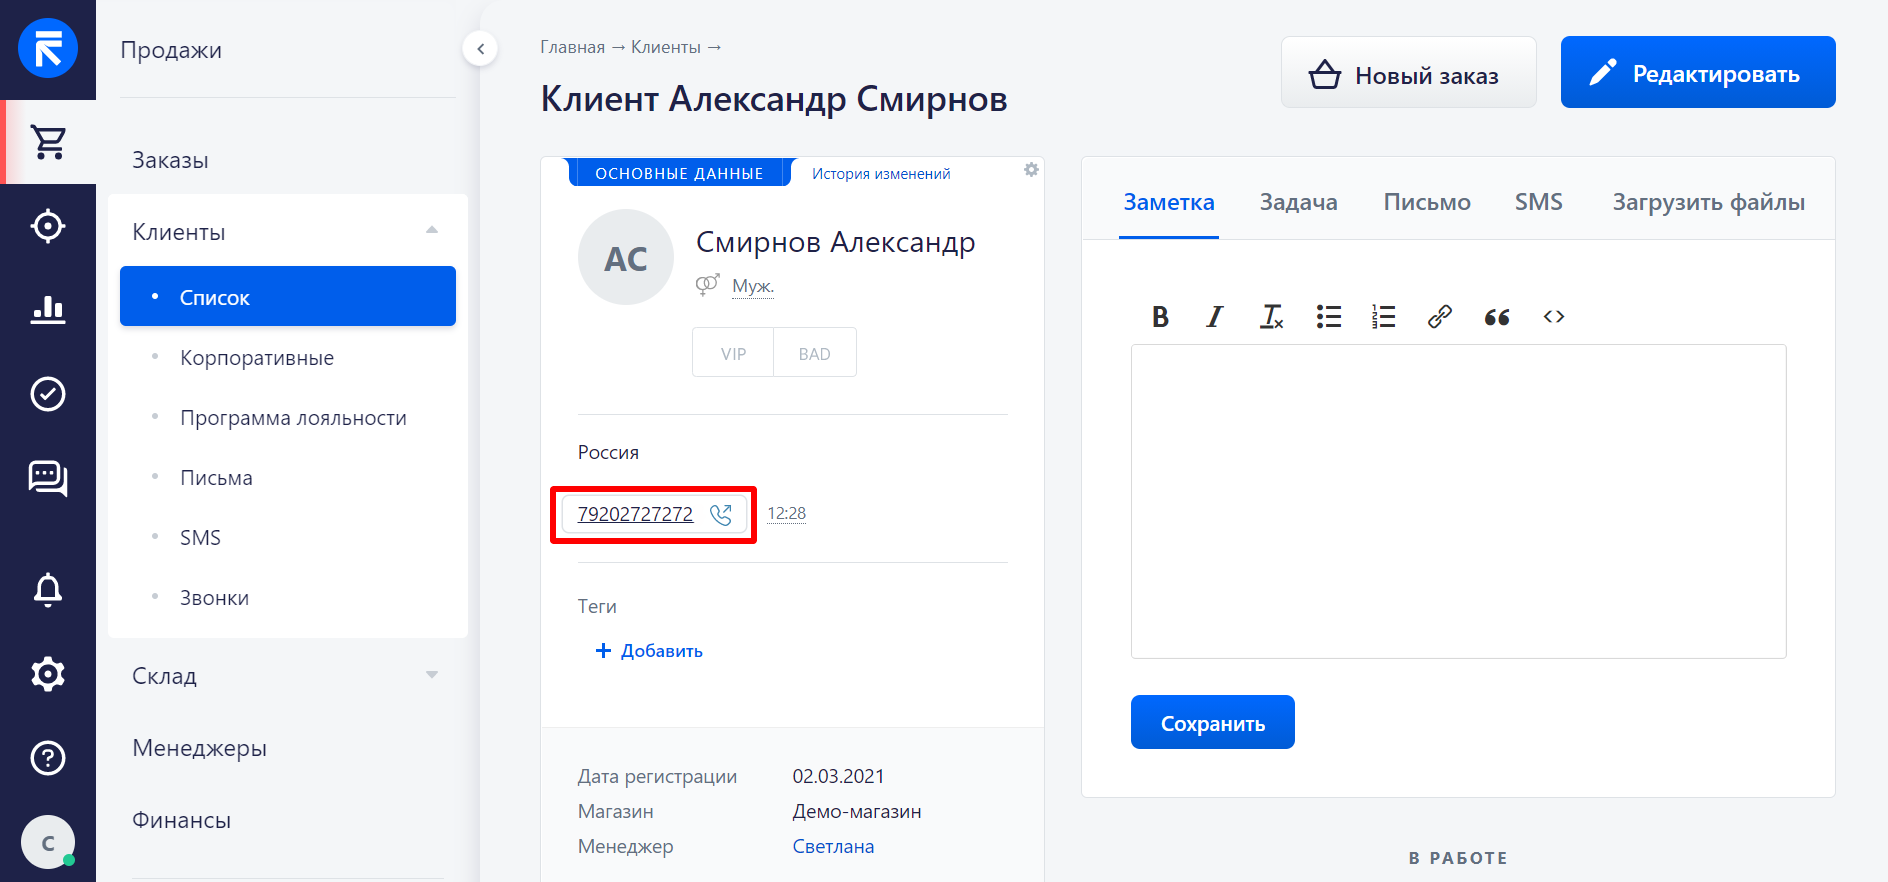1888x882 pixels.
Task: Expand the Склад menu section
Action: [431, 675]
